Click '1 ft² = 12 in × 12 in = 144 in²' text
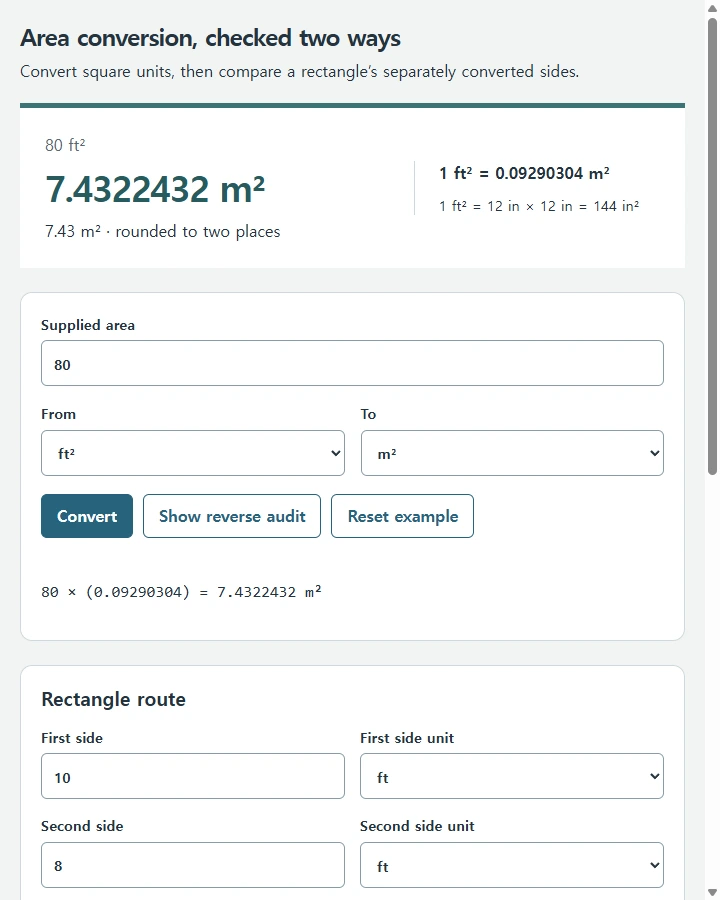The height and width of the screenshot is (900, 720). tap(539, 205)
